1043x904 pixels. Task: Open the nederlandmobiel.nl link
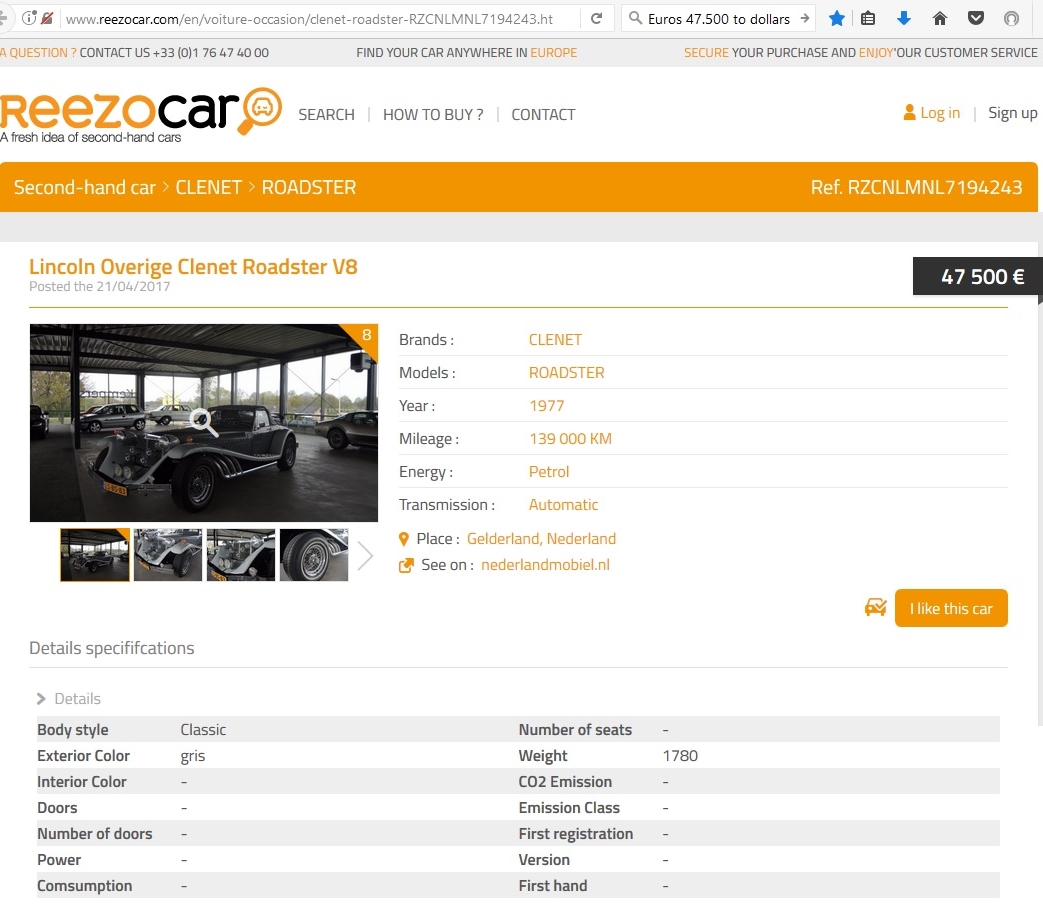[x=545, y=565]
